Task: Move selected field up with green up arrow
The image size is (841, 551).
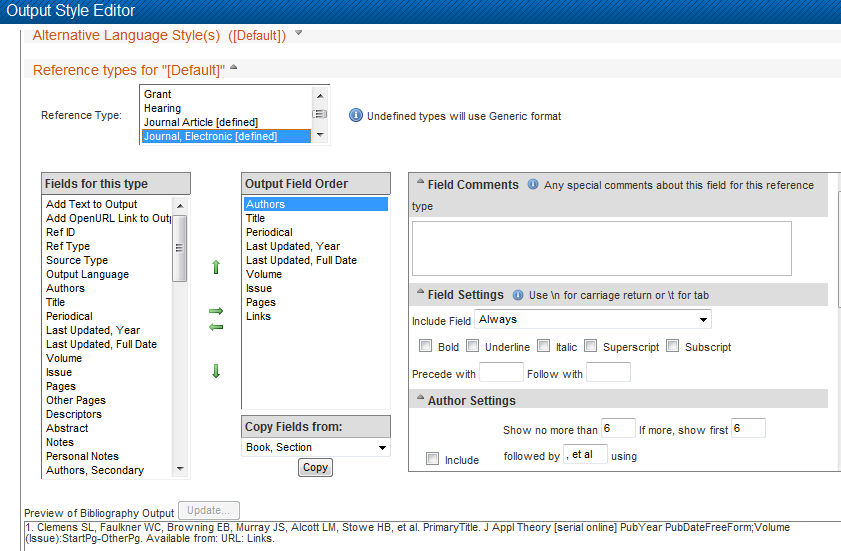Action: pos(216,267)
